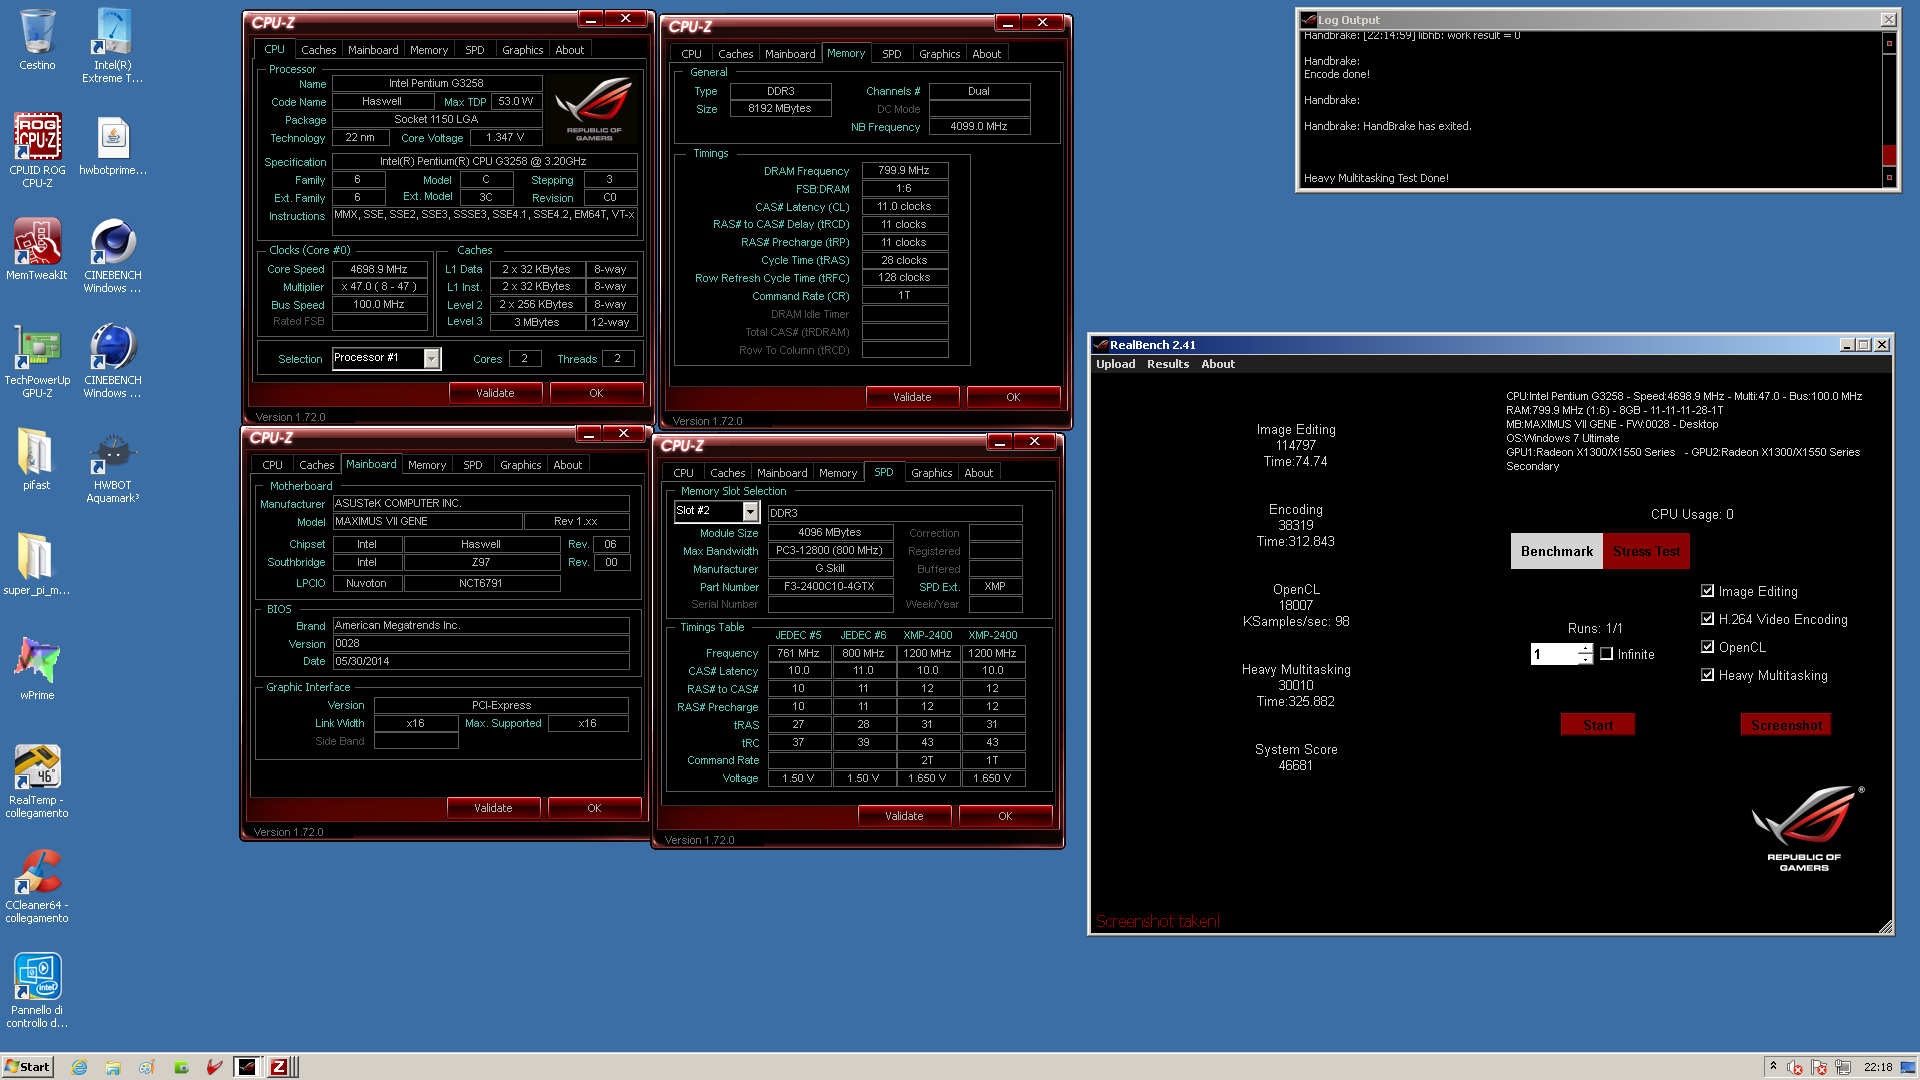The height and width of the screenshot is (1080, 1920).
Task: Click OK in the CPU-Z SPD window
Action: pyautogui.click(x=1005, y=816)
